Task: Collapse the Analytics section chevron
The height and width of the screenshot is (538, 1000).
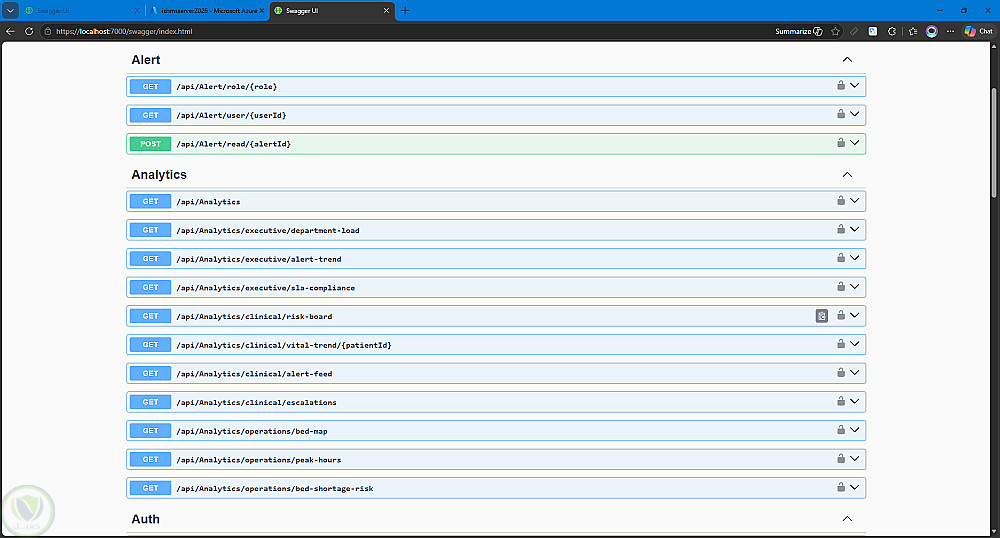Action: coord(847,174)
